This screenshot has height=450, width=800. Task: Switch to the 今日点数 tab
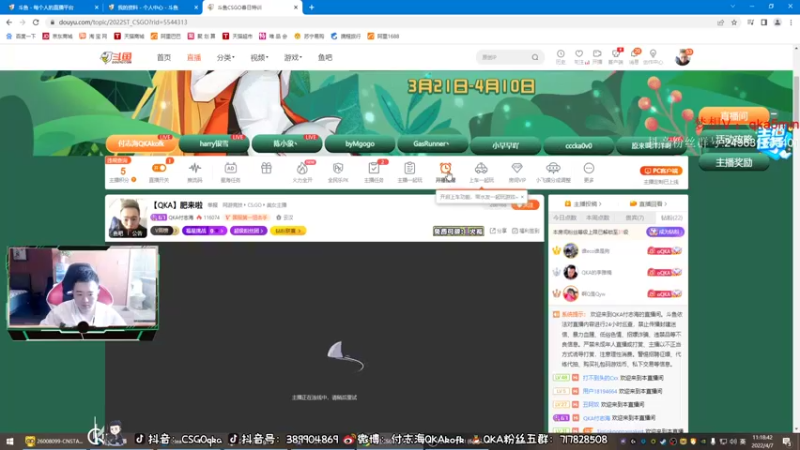tap(565, 218)
